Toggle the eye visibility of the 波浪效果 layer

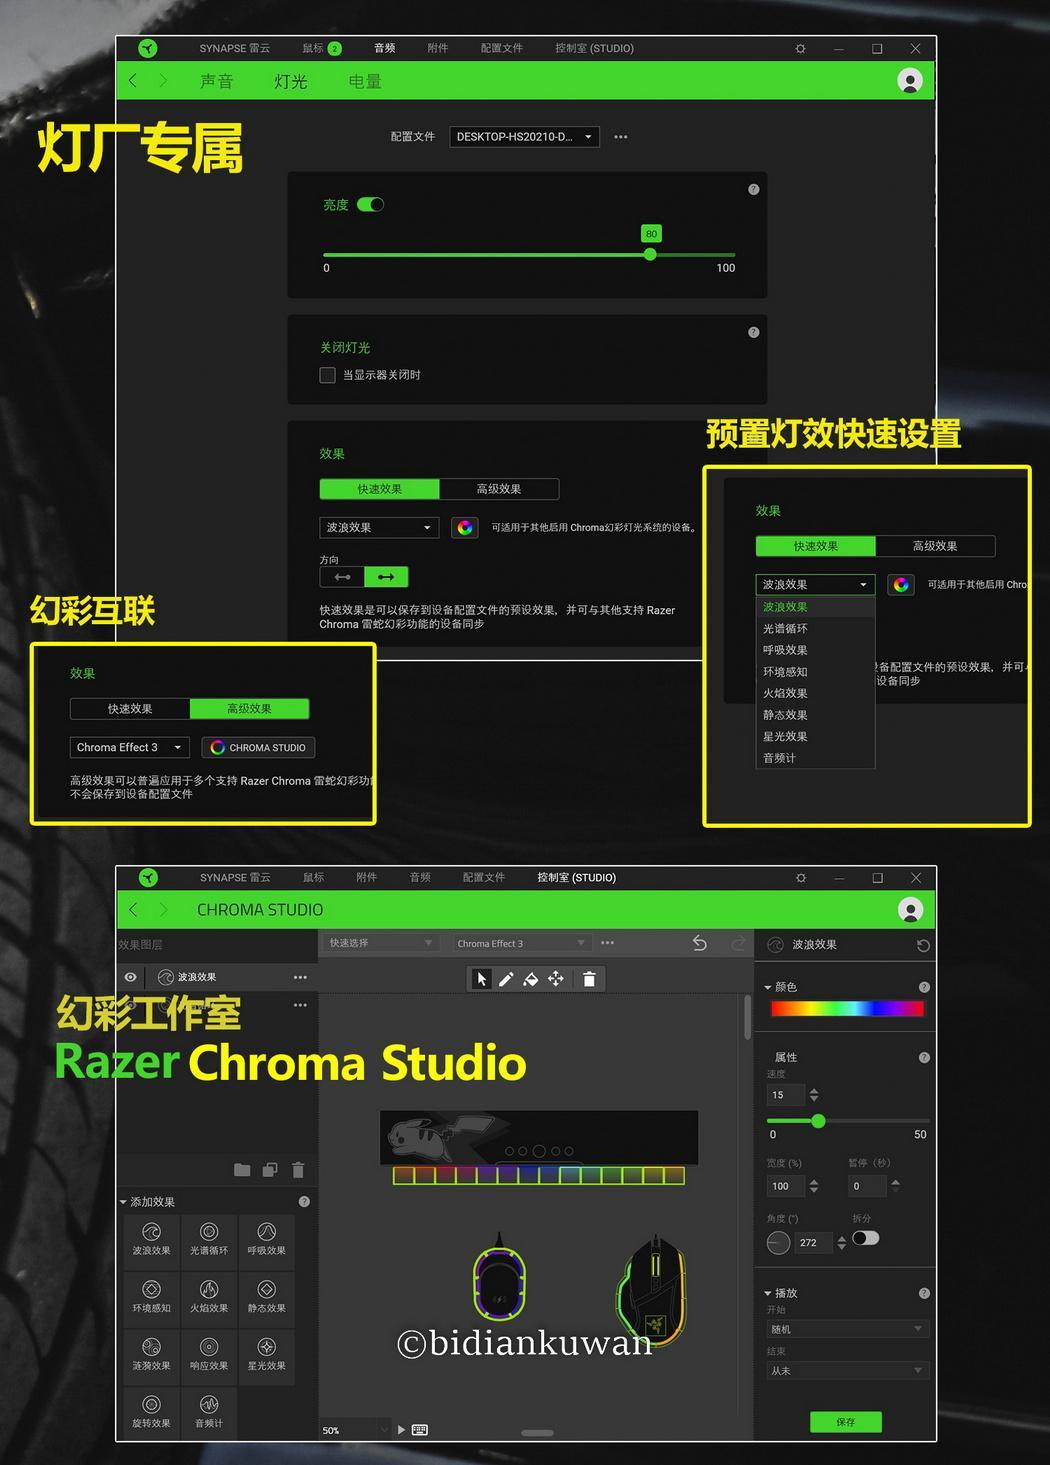pyautogui.click(x=130, y=977)
